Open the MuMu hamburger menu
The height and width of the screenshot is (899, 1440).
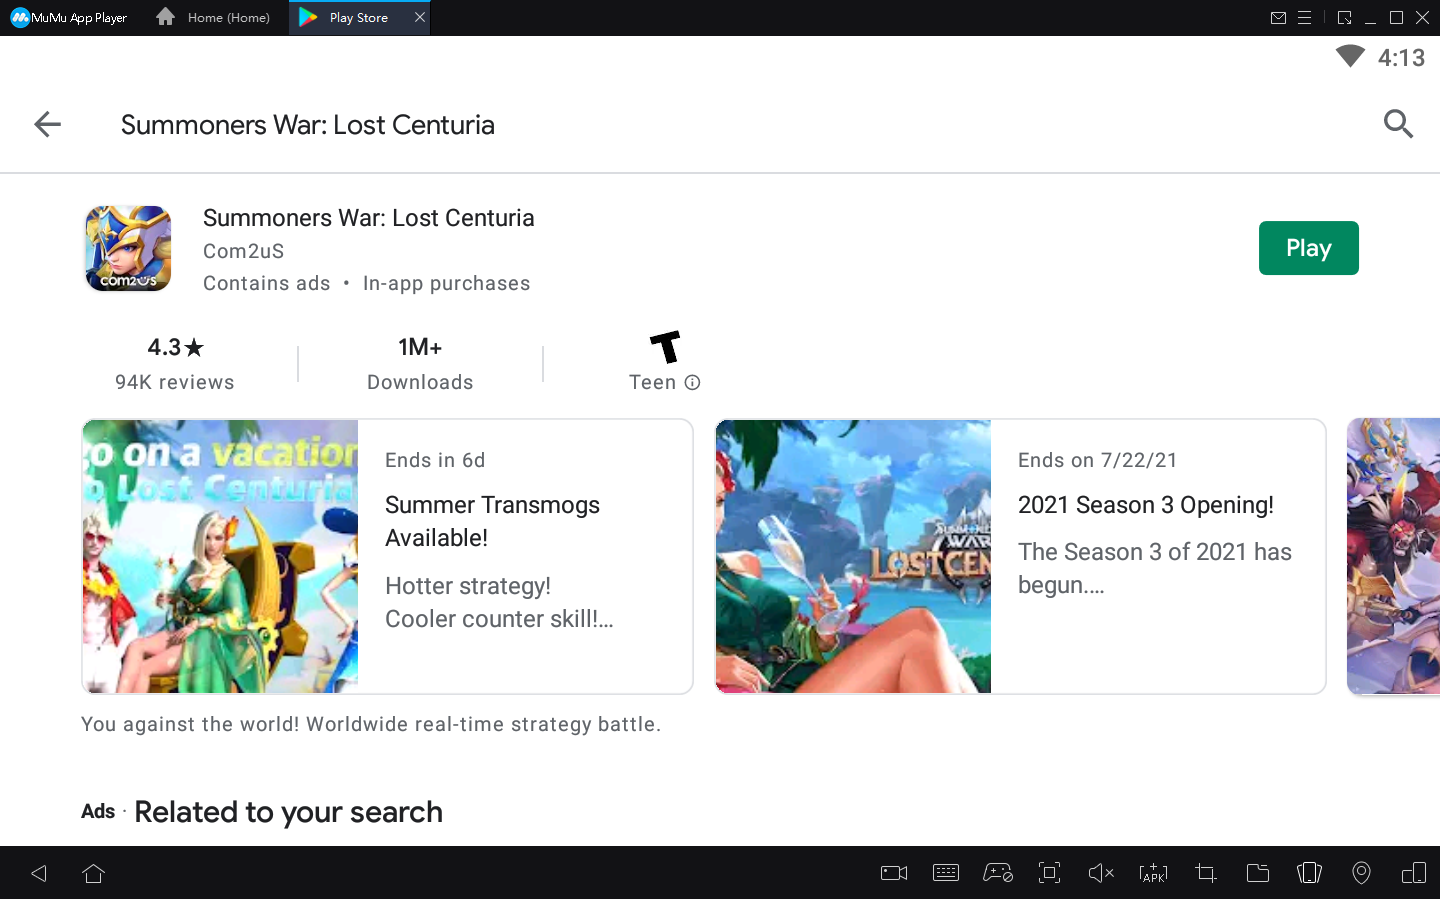(x=1304, y=18)
